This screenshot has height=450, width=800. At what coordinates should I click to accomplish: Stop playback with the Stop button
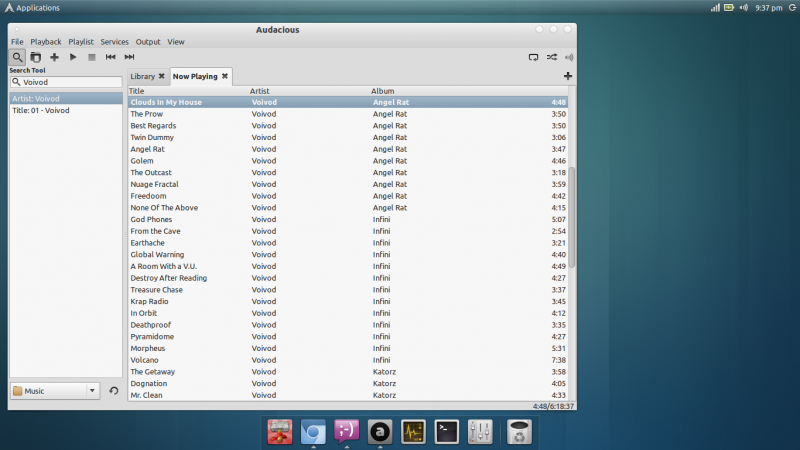[92, 57]
